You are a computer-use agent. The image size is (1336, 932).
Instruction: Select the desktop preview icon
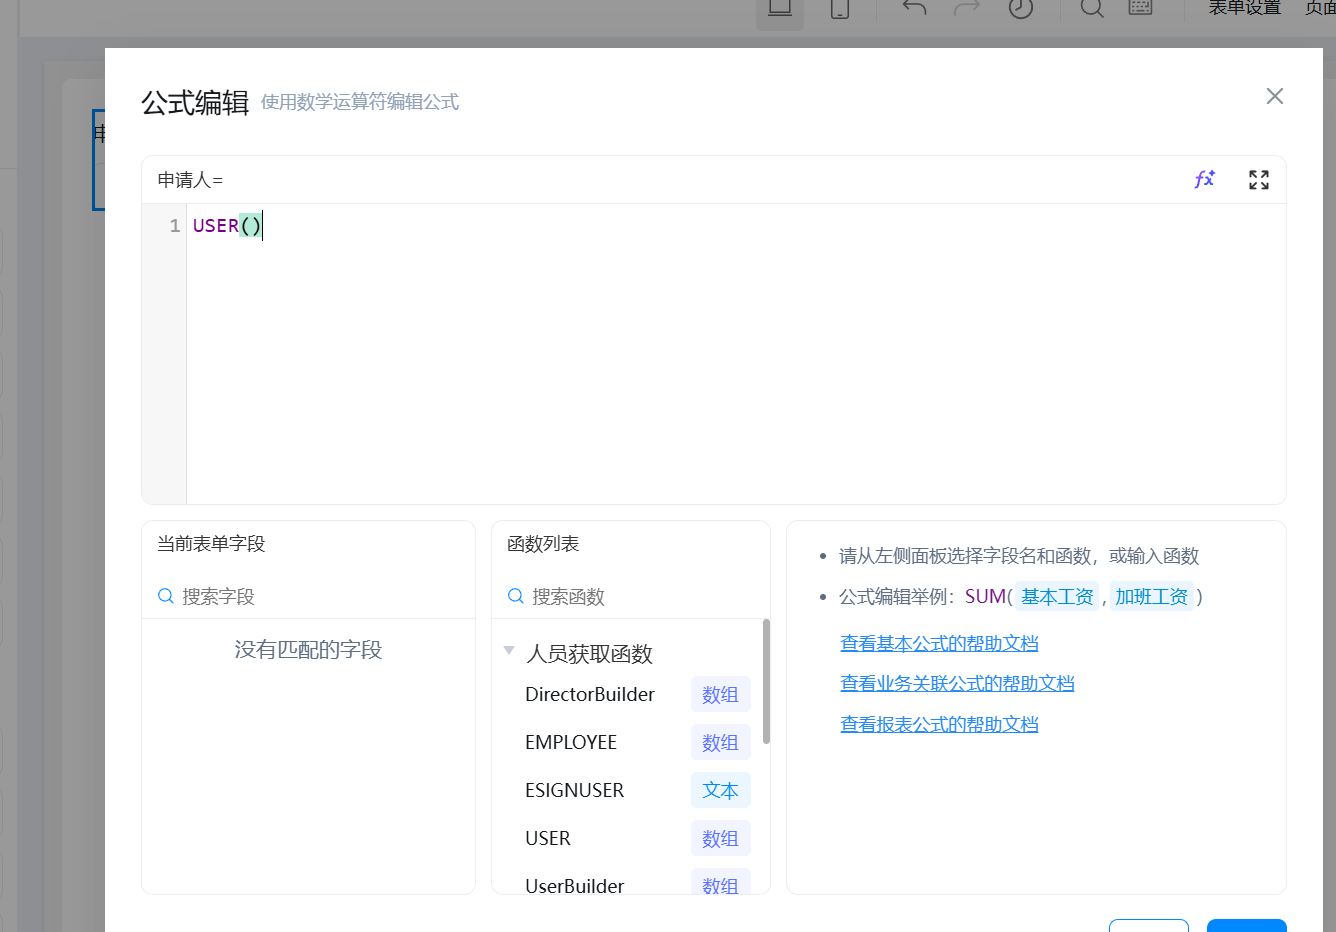click(x=780, y=10)
